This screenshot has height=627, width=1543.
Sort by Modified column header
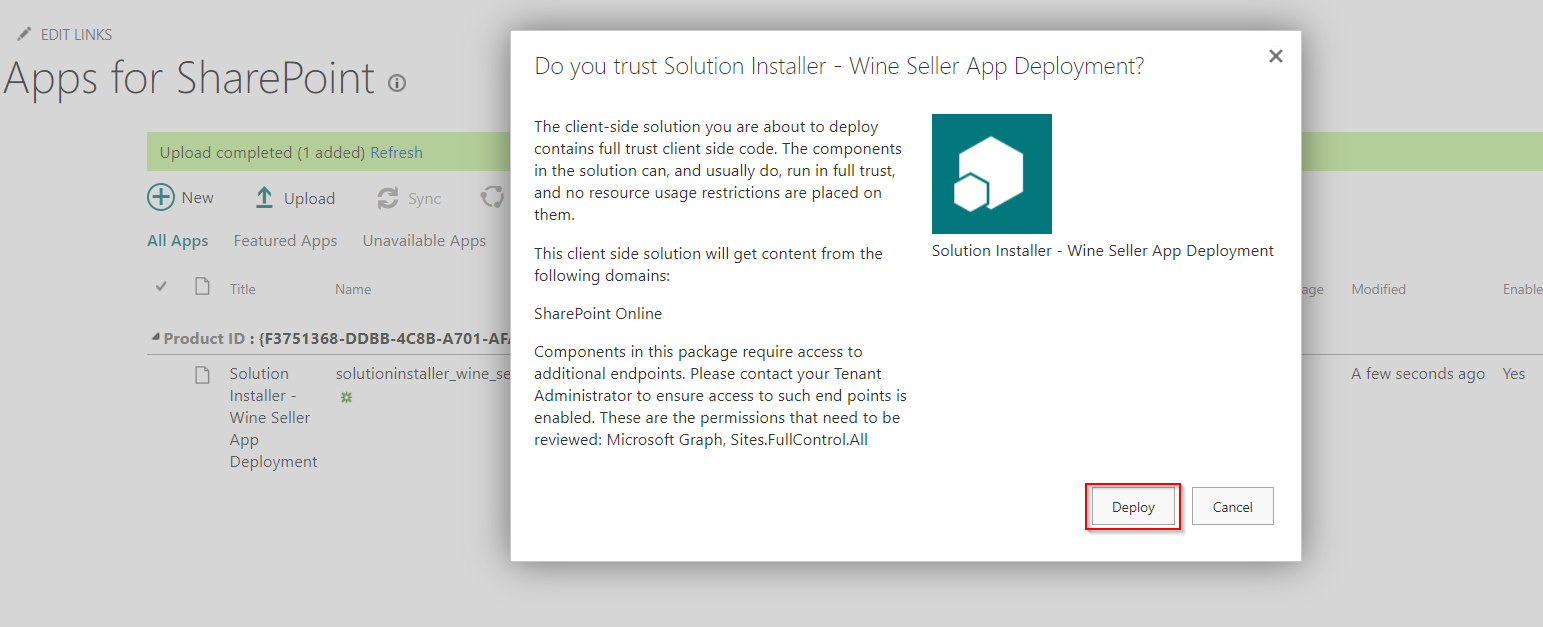point(1378,289)
